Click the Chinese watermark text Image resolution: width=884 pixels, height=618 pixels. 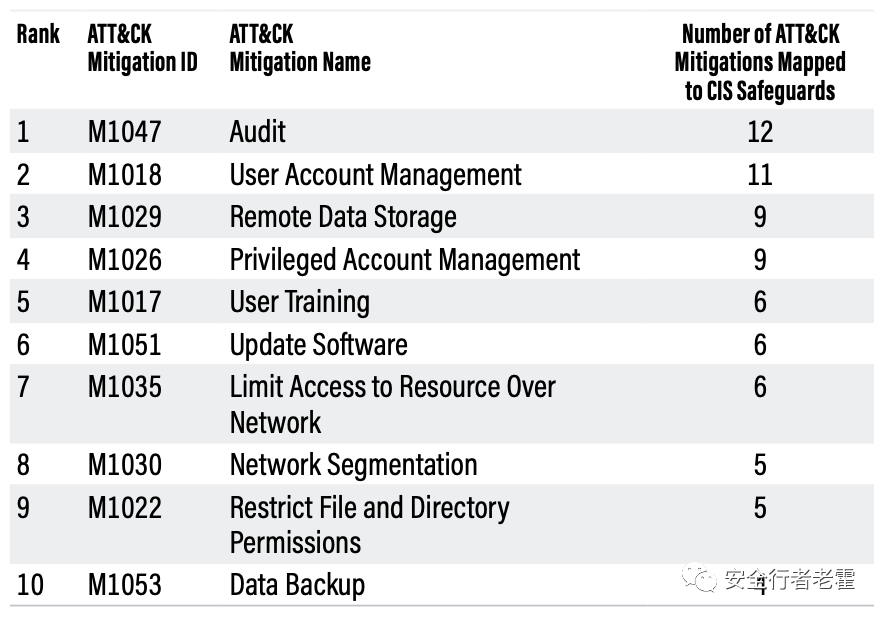point(789,579)
